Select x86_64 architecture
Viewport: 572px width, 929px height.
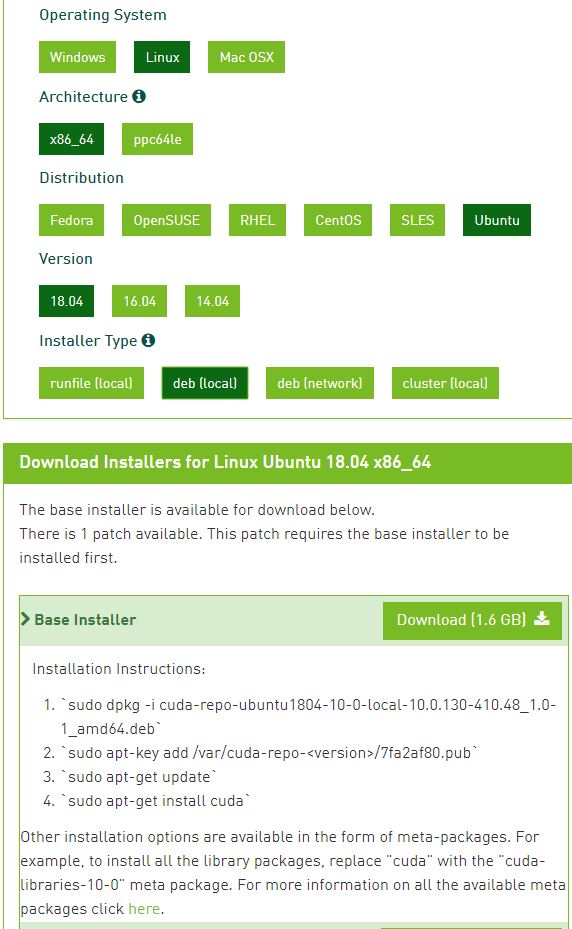[72, 139]
